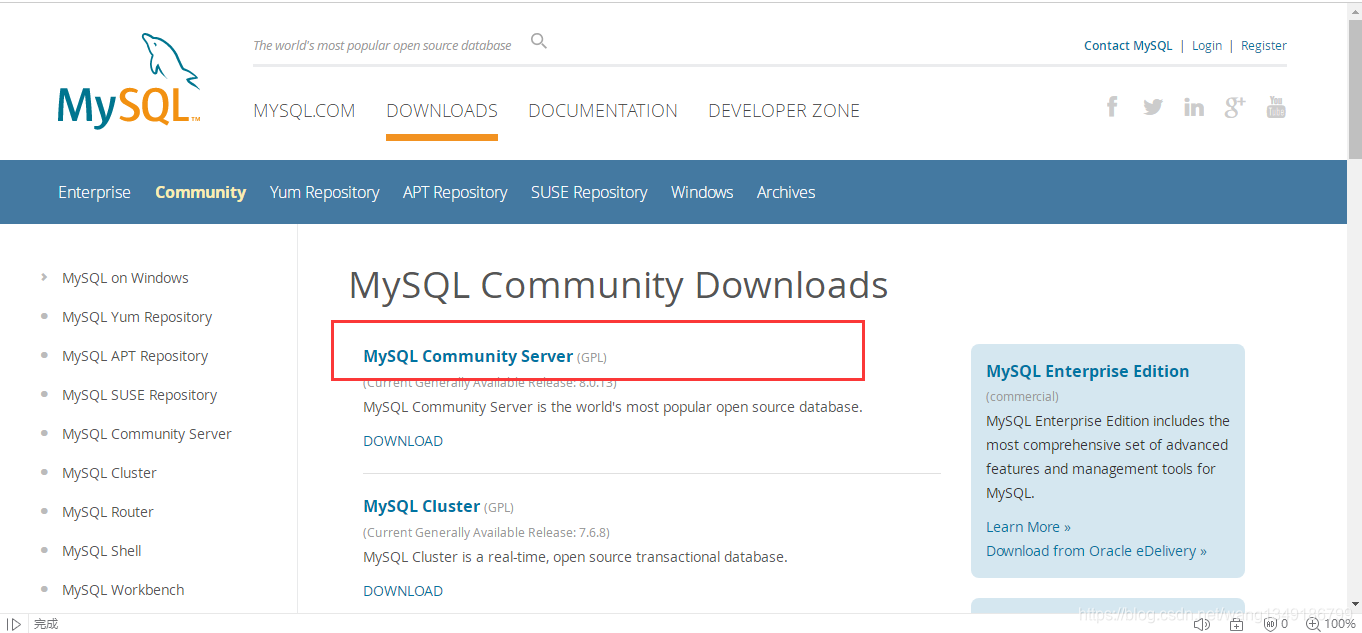Click the Register link
The width and height of the screenshot is (1362, 633).
coord(1264,46)
